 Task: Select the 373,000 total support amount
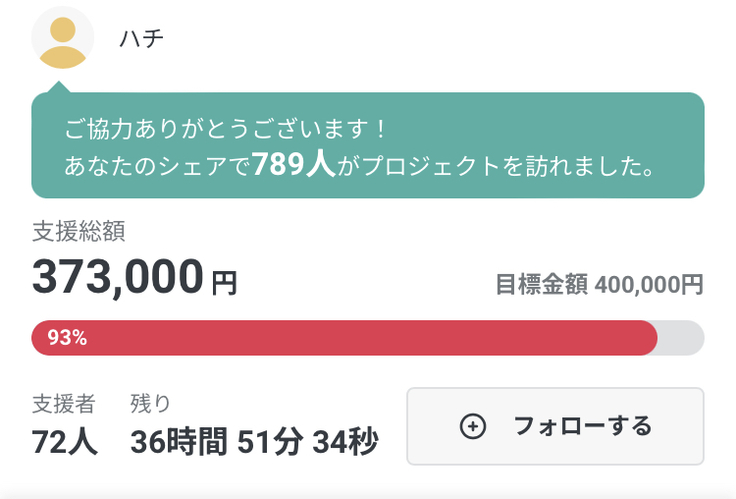coord(118,276)
